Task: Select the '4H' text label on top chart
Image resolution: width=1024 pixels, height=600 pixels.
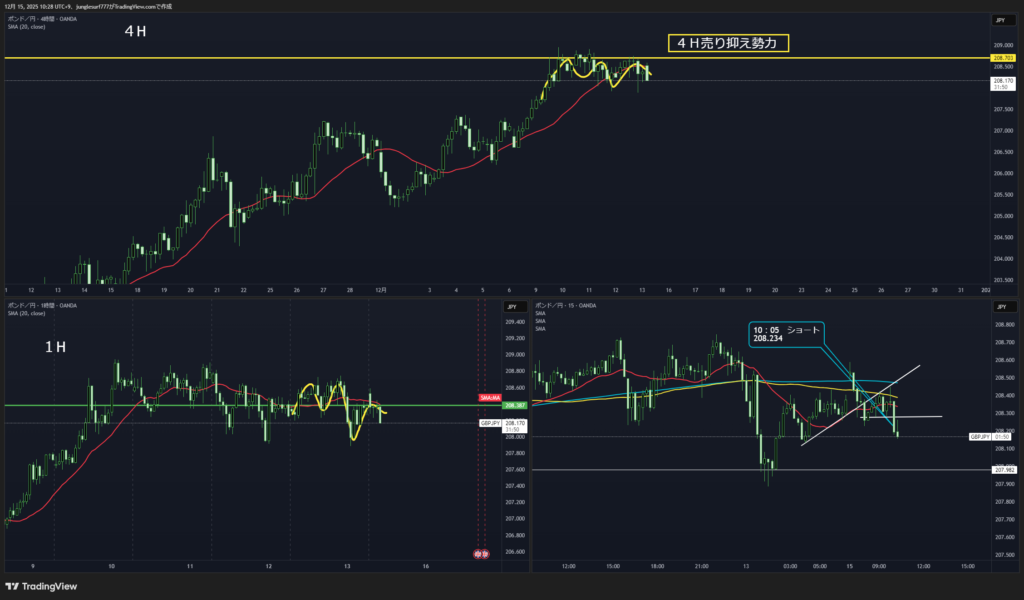Action: coord(135,32)
